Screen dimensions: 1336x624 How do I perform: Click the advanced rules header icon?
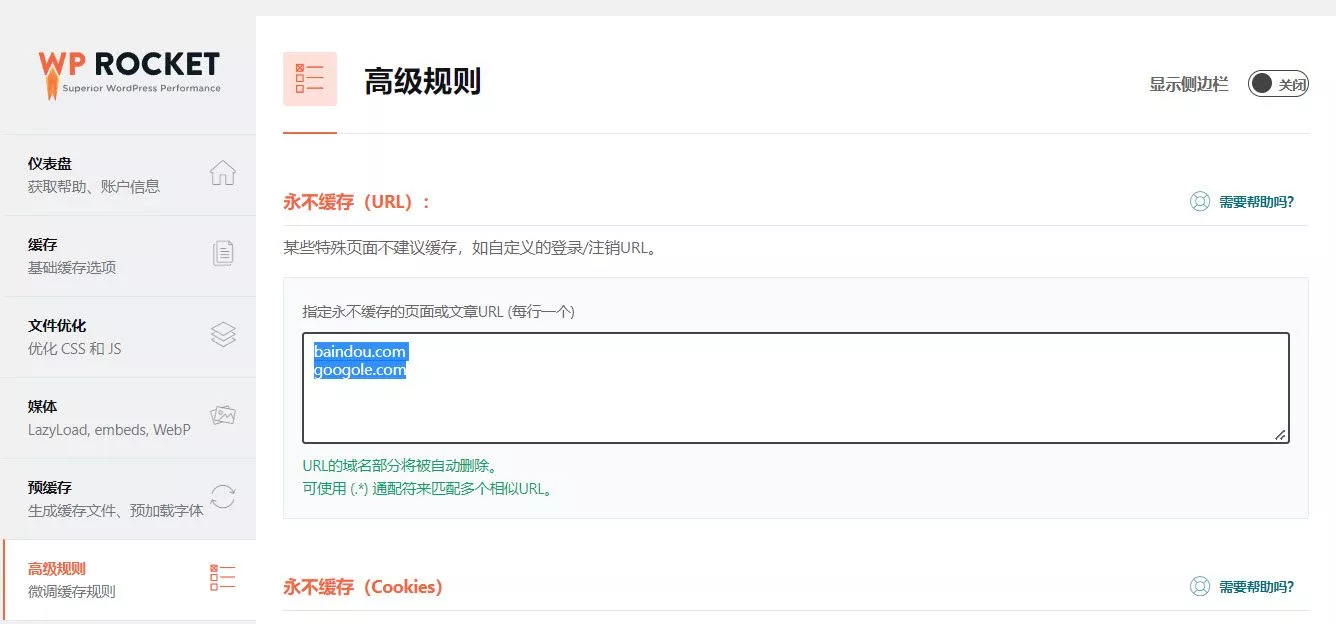[x=310, y=79]
